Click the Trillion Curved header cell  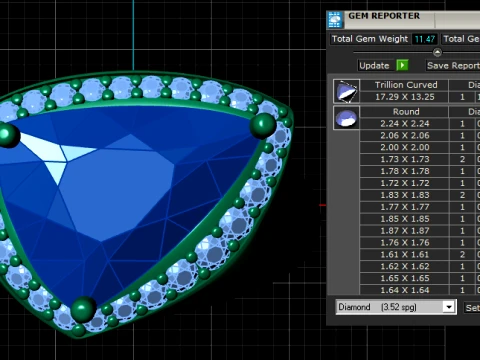[404, 85]
